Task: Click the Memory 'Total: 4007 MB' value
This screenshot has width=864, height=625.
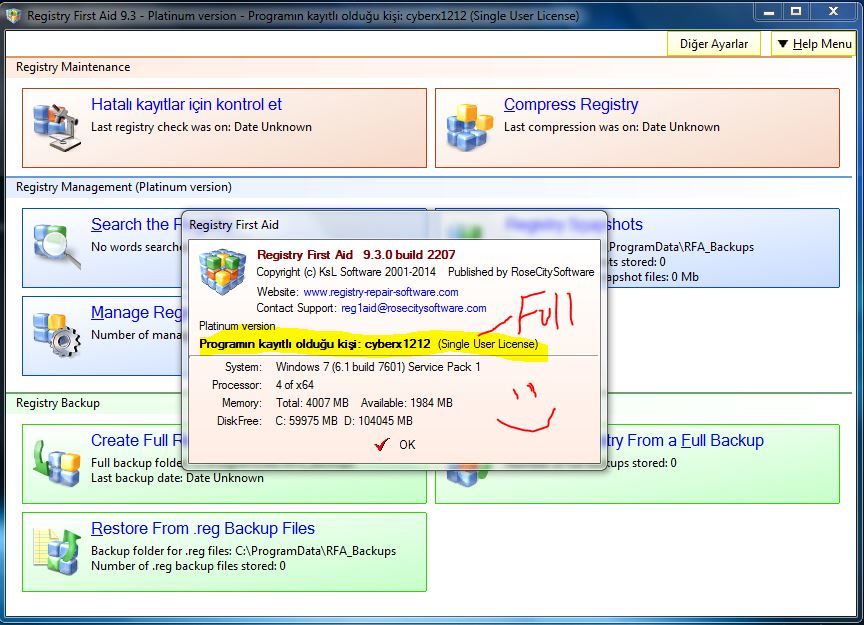Action: pyautogui.click(x=312, y=403)
